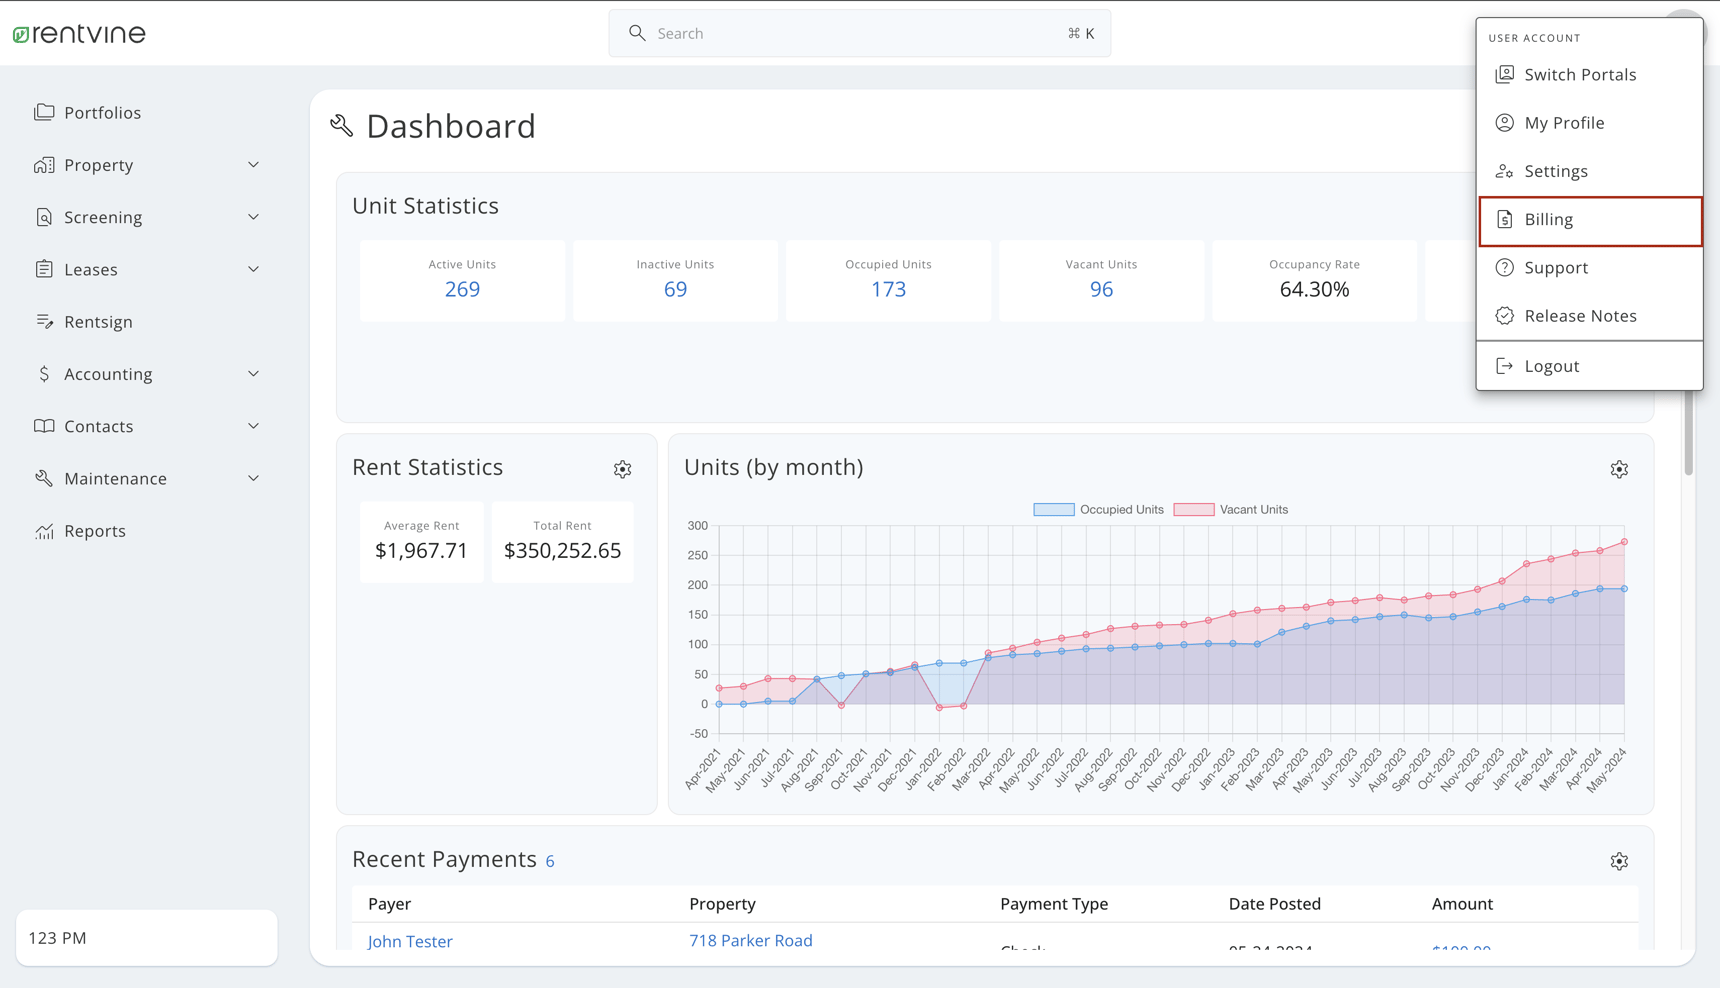The width and height of the screenshot is (1720, 988).
Task: Click the Reports chart icon
Action: pyautogui.click(x=44, y=531)
